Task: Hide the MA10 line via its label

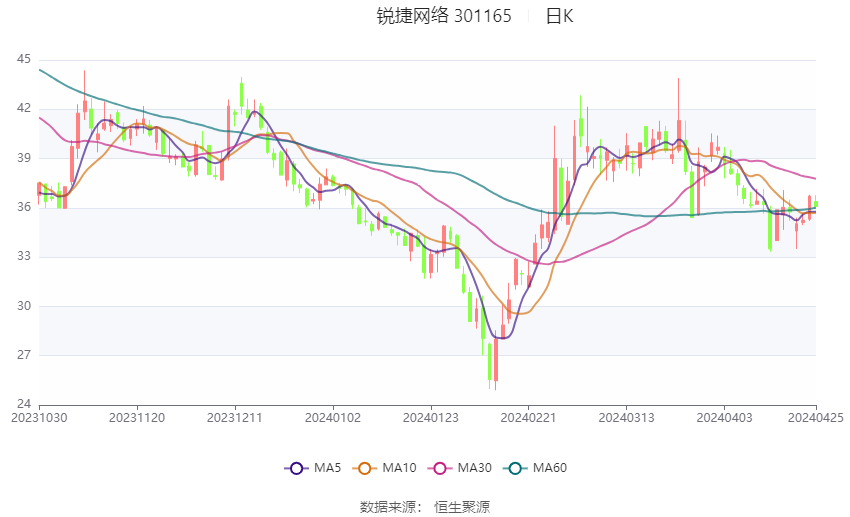Action: click(401, 468)
